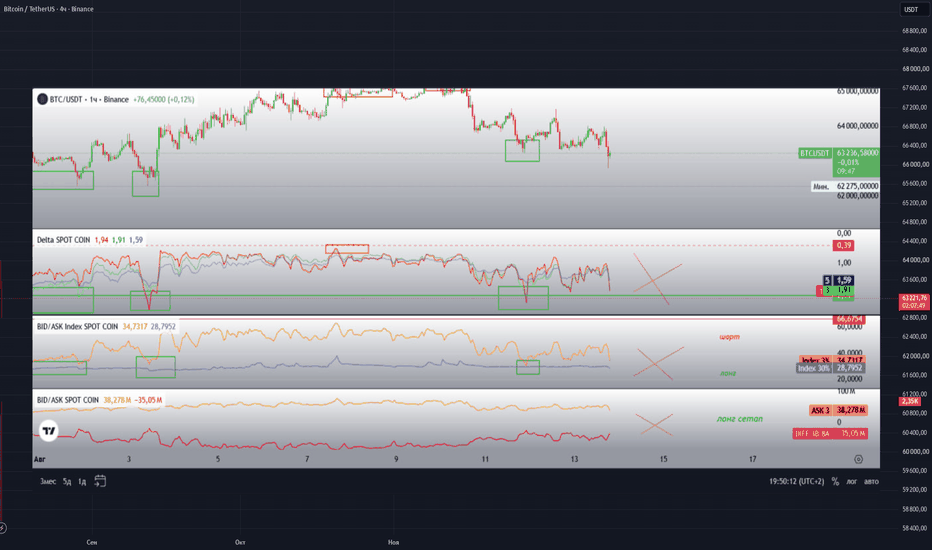This screenshot has height=550, width=932.
Task: Click the Bitcoin / TetherUS chart title
Action: pos(49,9)
